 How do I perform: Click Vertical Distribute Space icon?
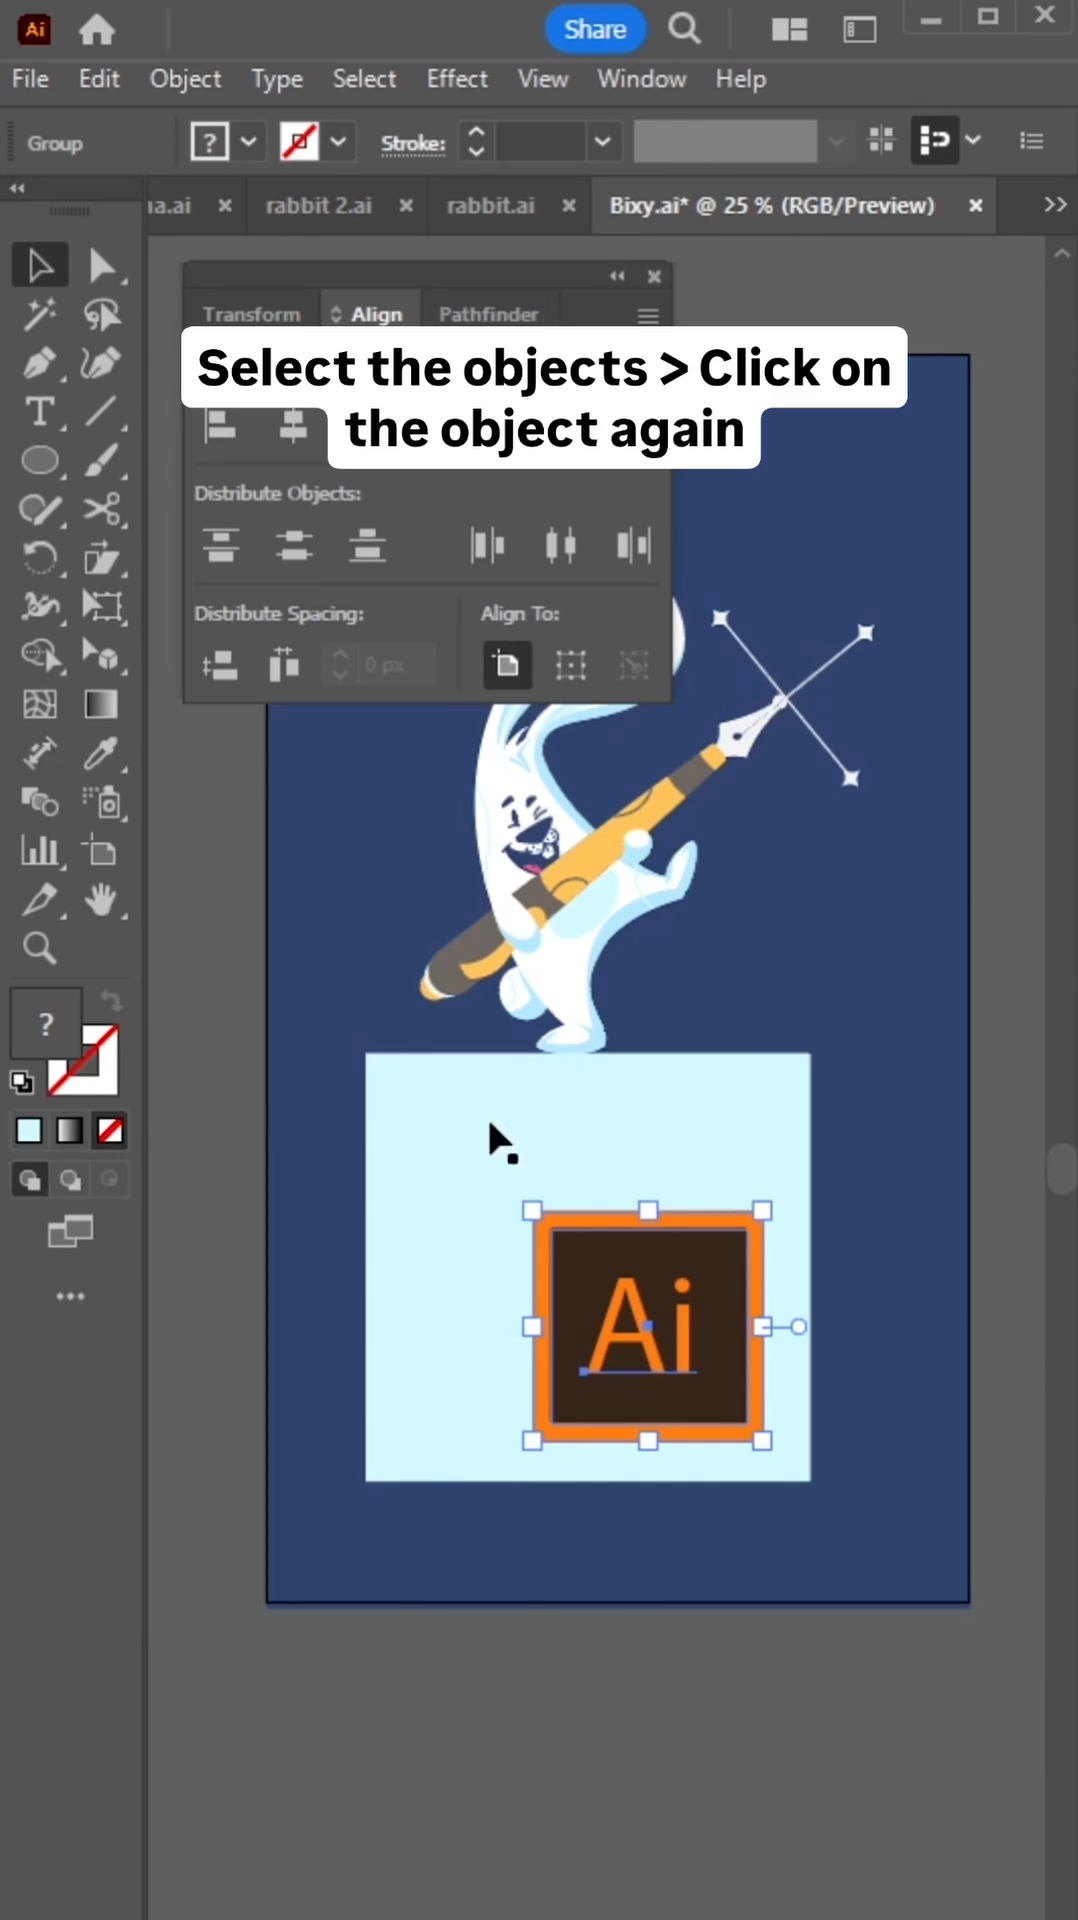pyautogui.click(x=220, y=665)
